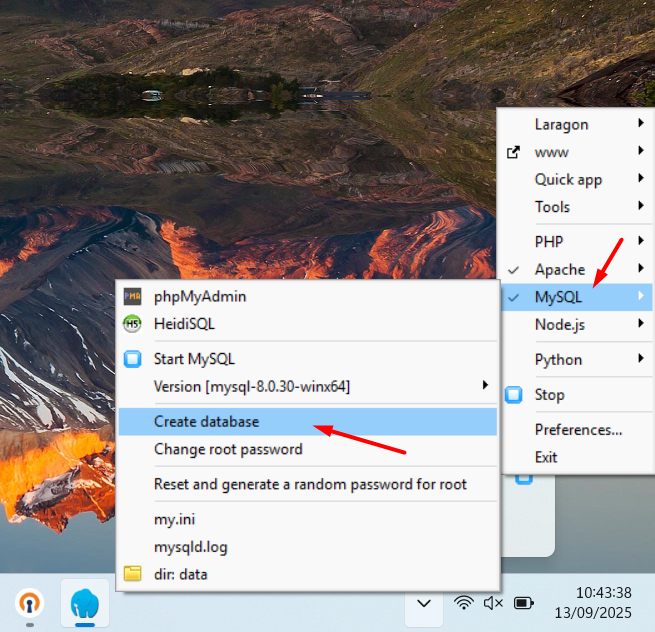Open the OpenVPN taskbar icon
This screenshot has width=655, height=632.
tap(29, 603)
